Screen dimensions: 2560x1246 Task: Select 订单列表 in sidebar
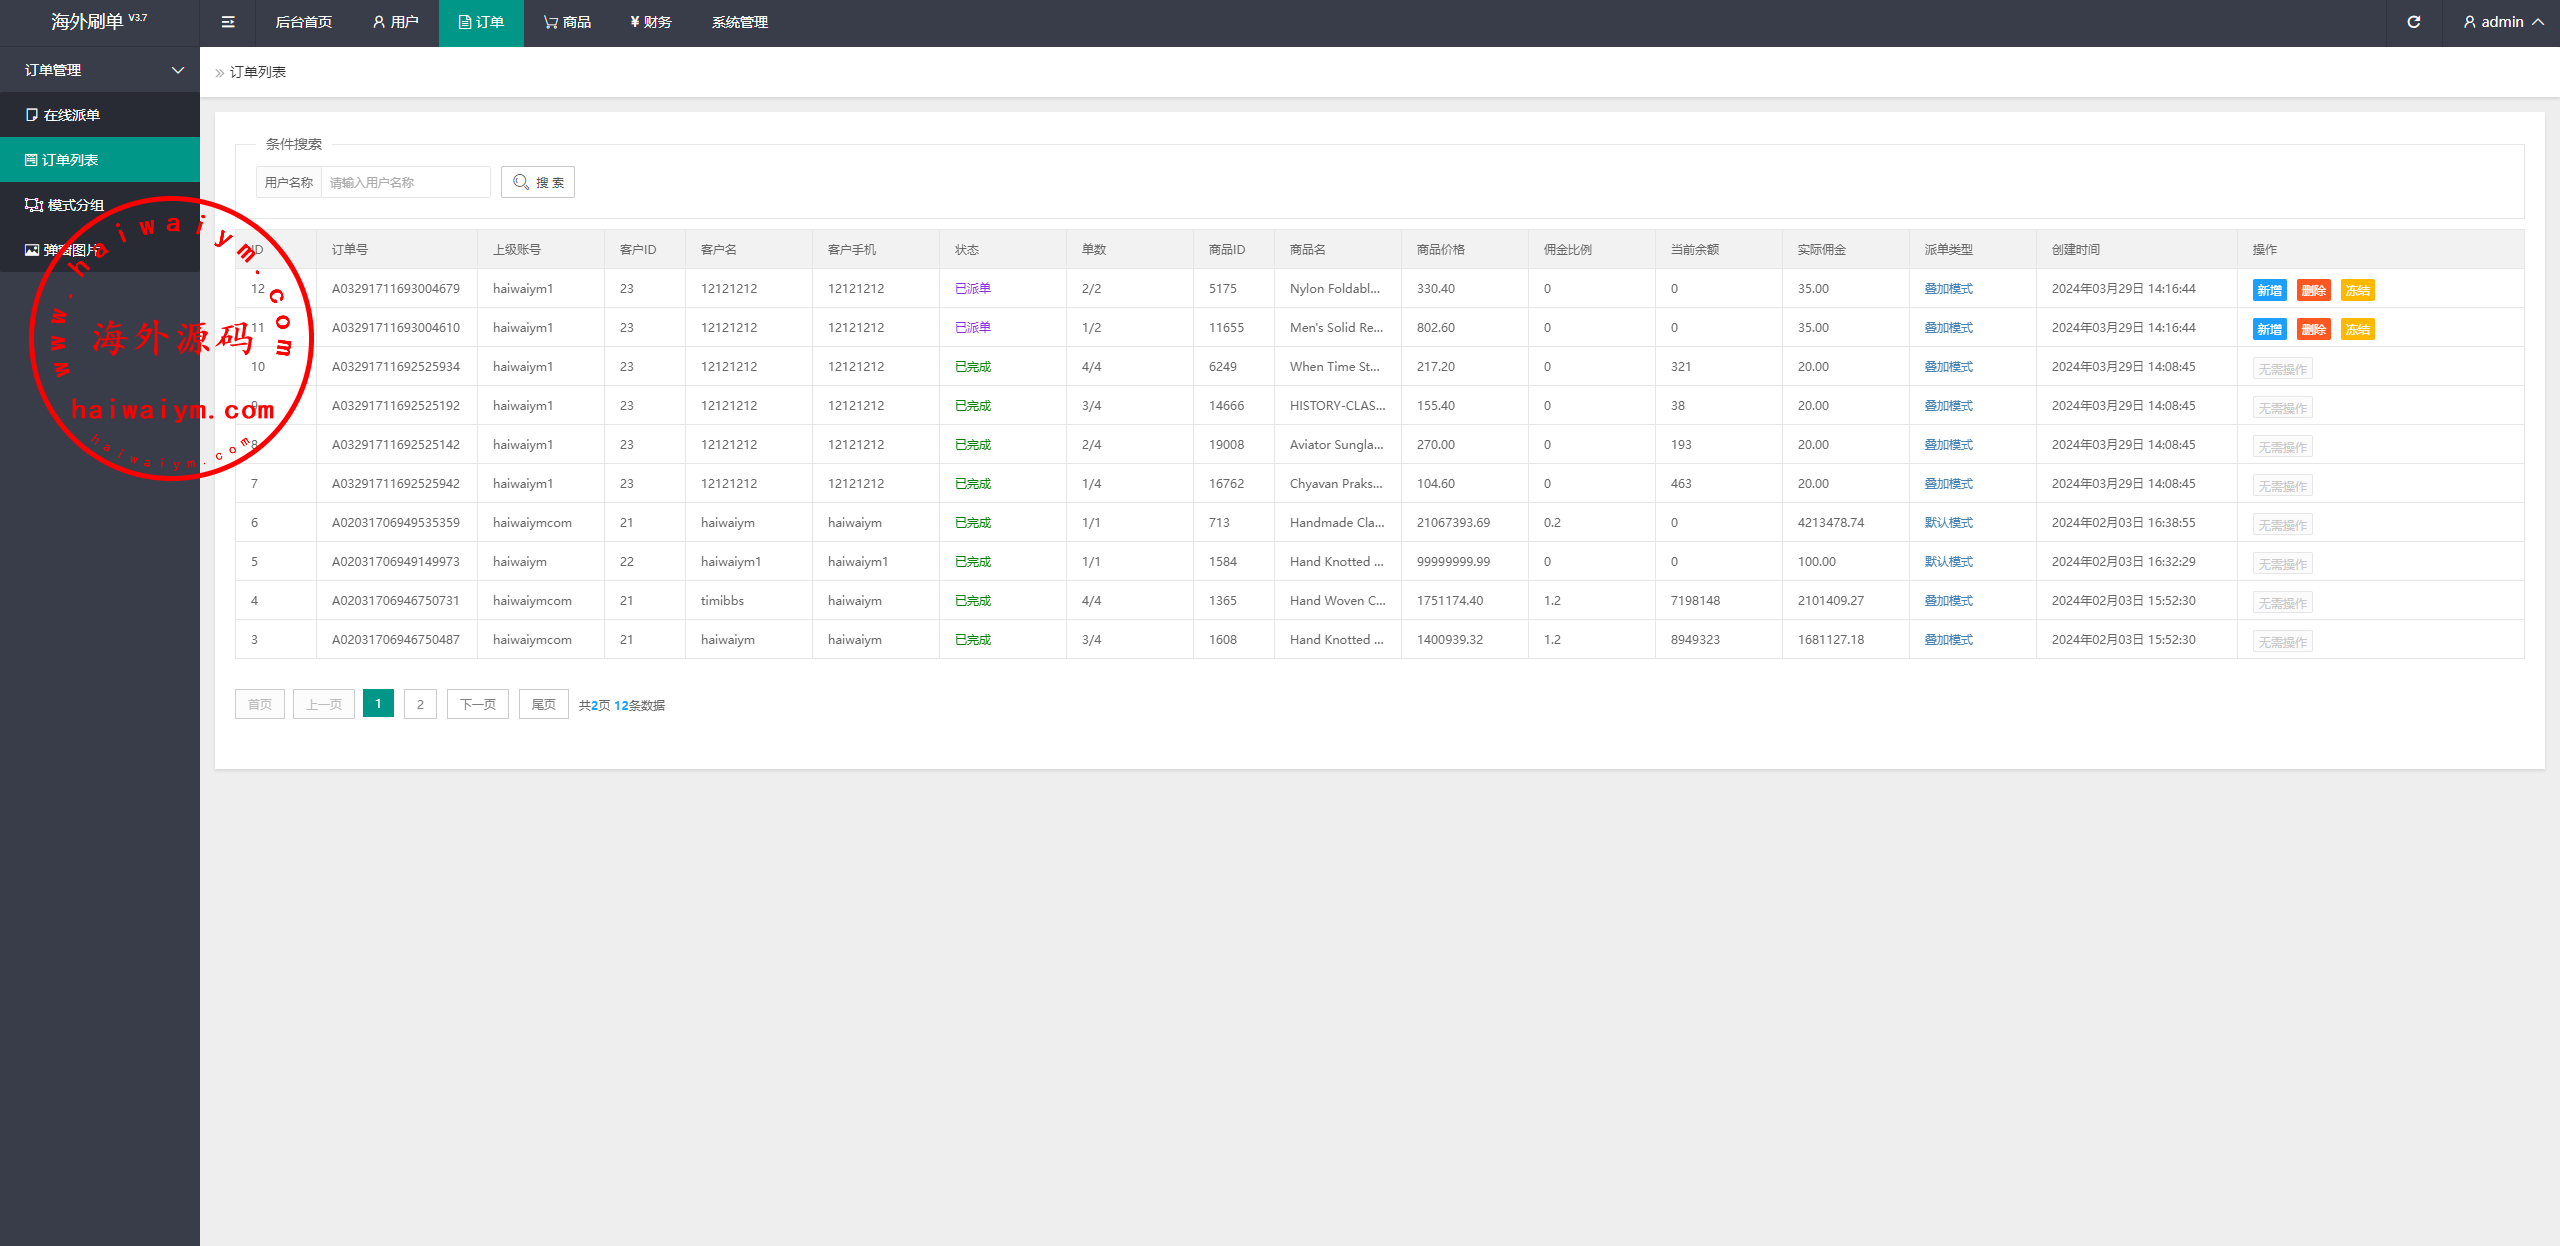coord(70,160)
